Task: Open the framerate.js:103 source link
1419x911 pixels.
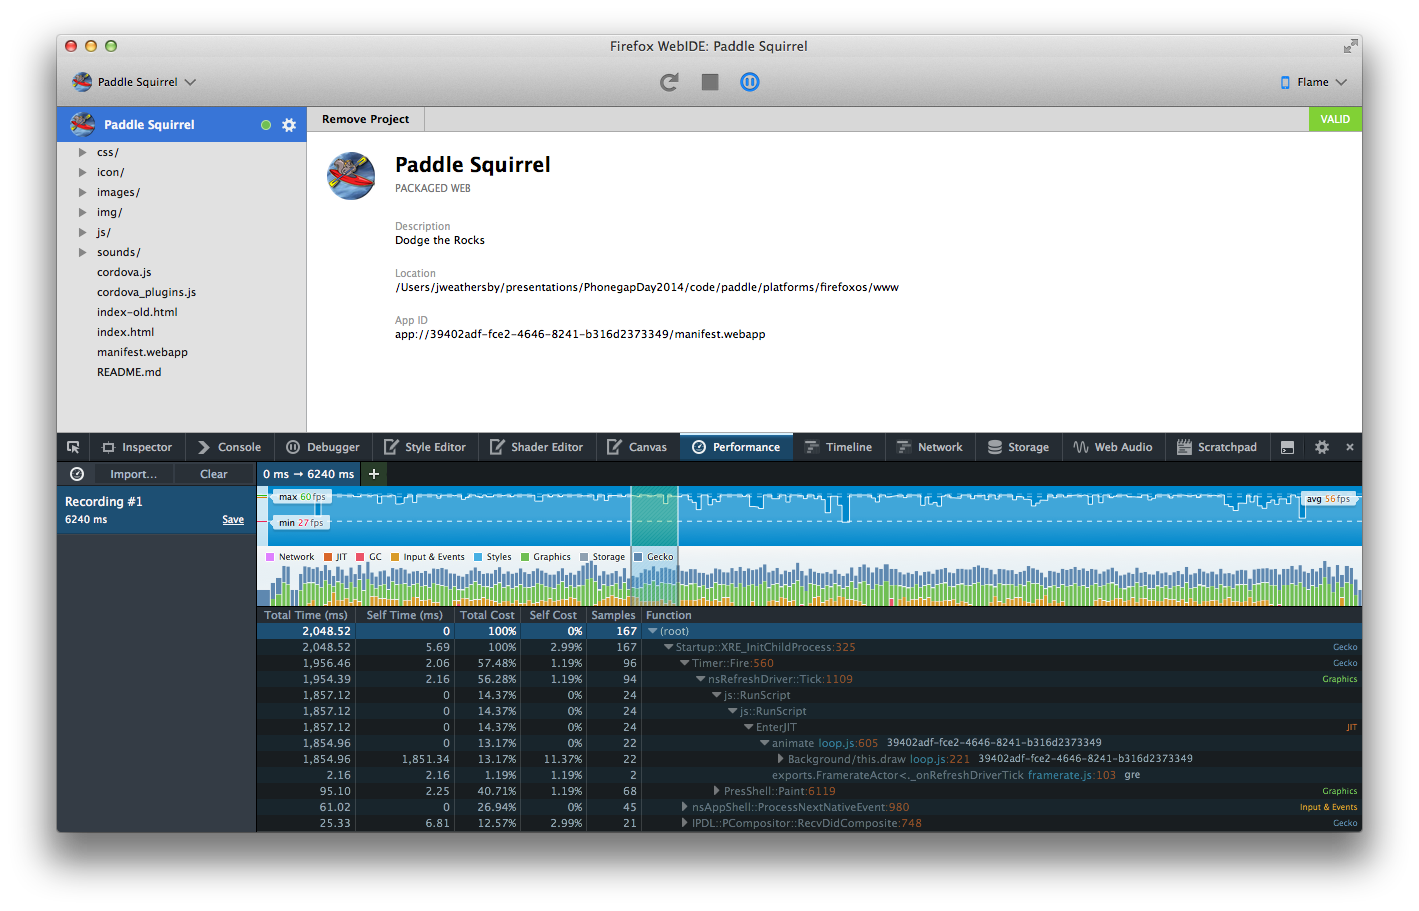Action: tap(1072, 775)
